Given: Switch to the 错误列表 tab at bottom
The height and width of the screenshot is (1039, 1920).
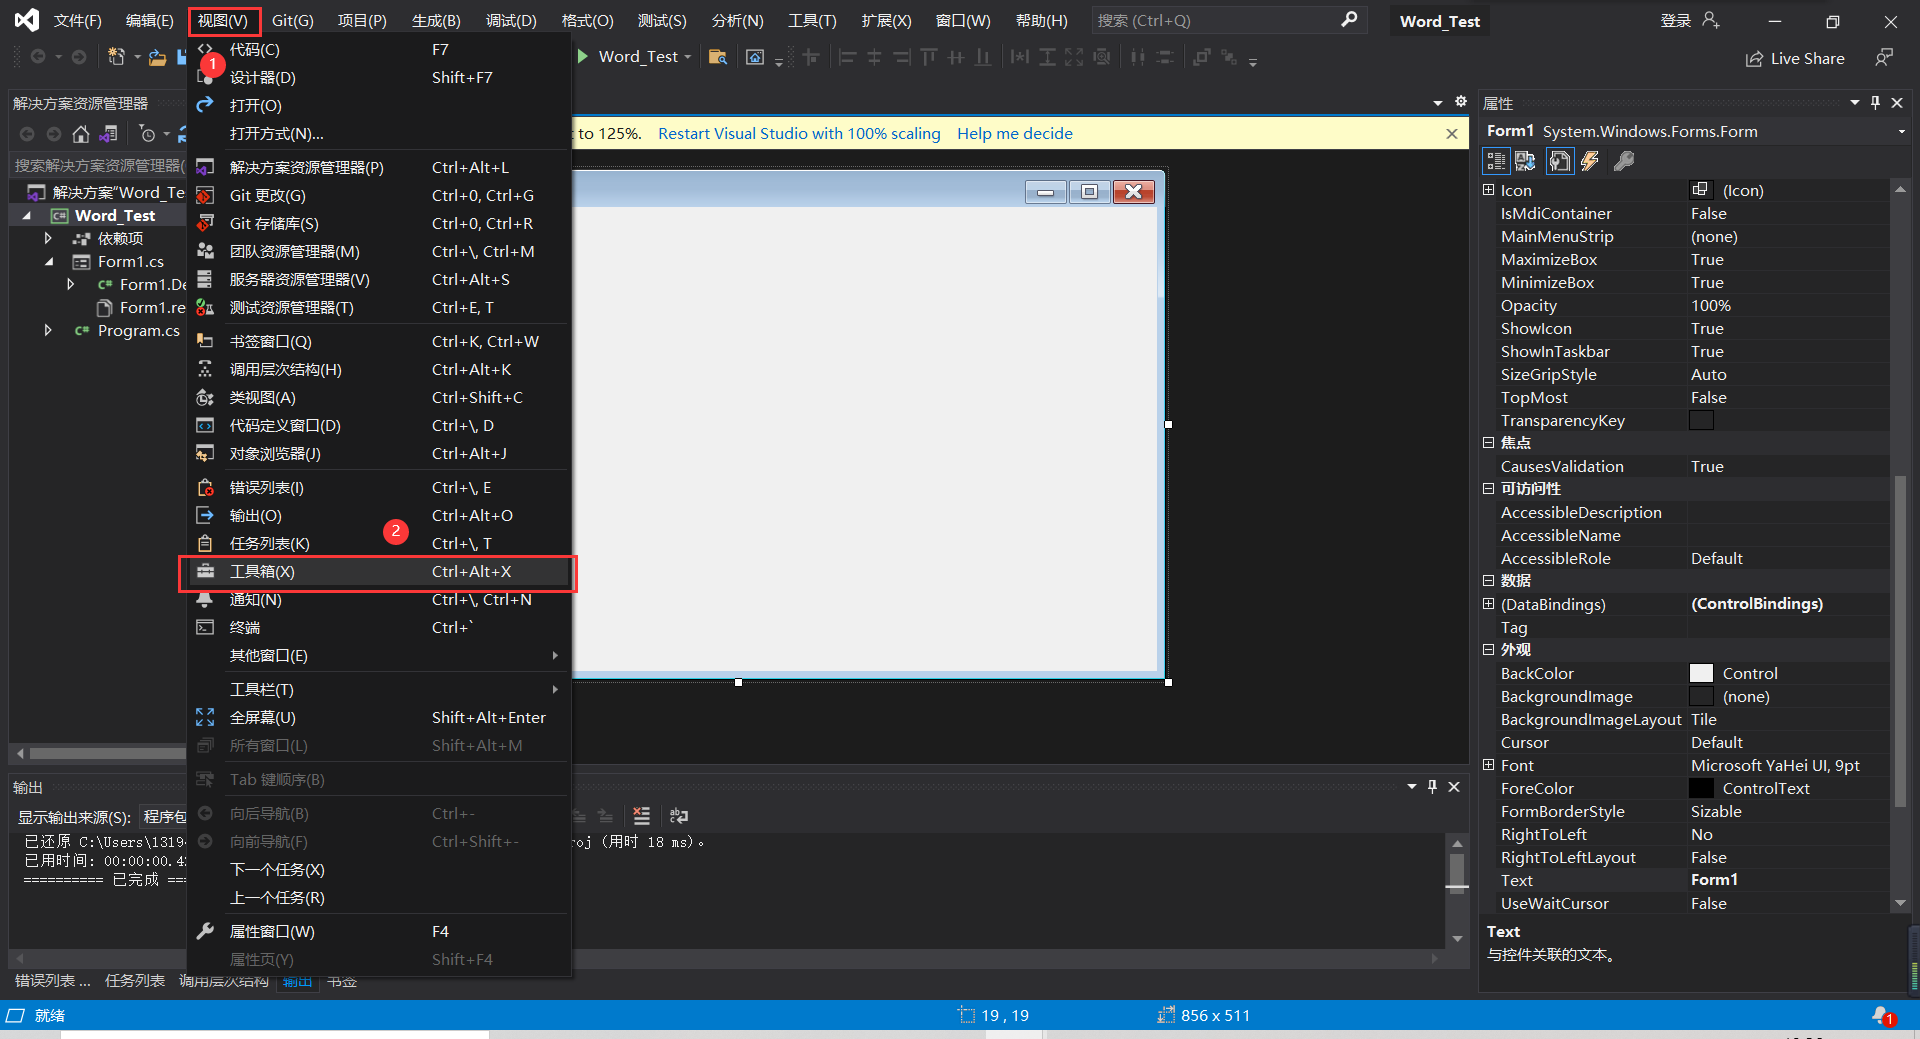Looking at the screenshot, I should coord(52,981).
